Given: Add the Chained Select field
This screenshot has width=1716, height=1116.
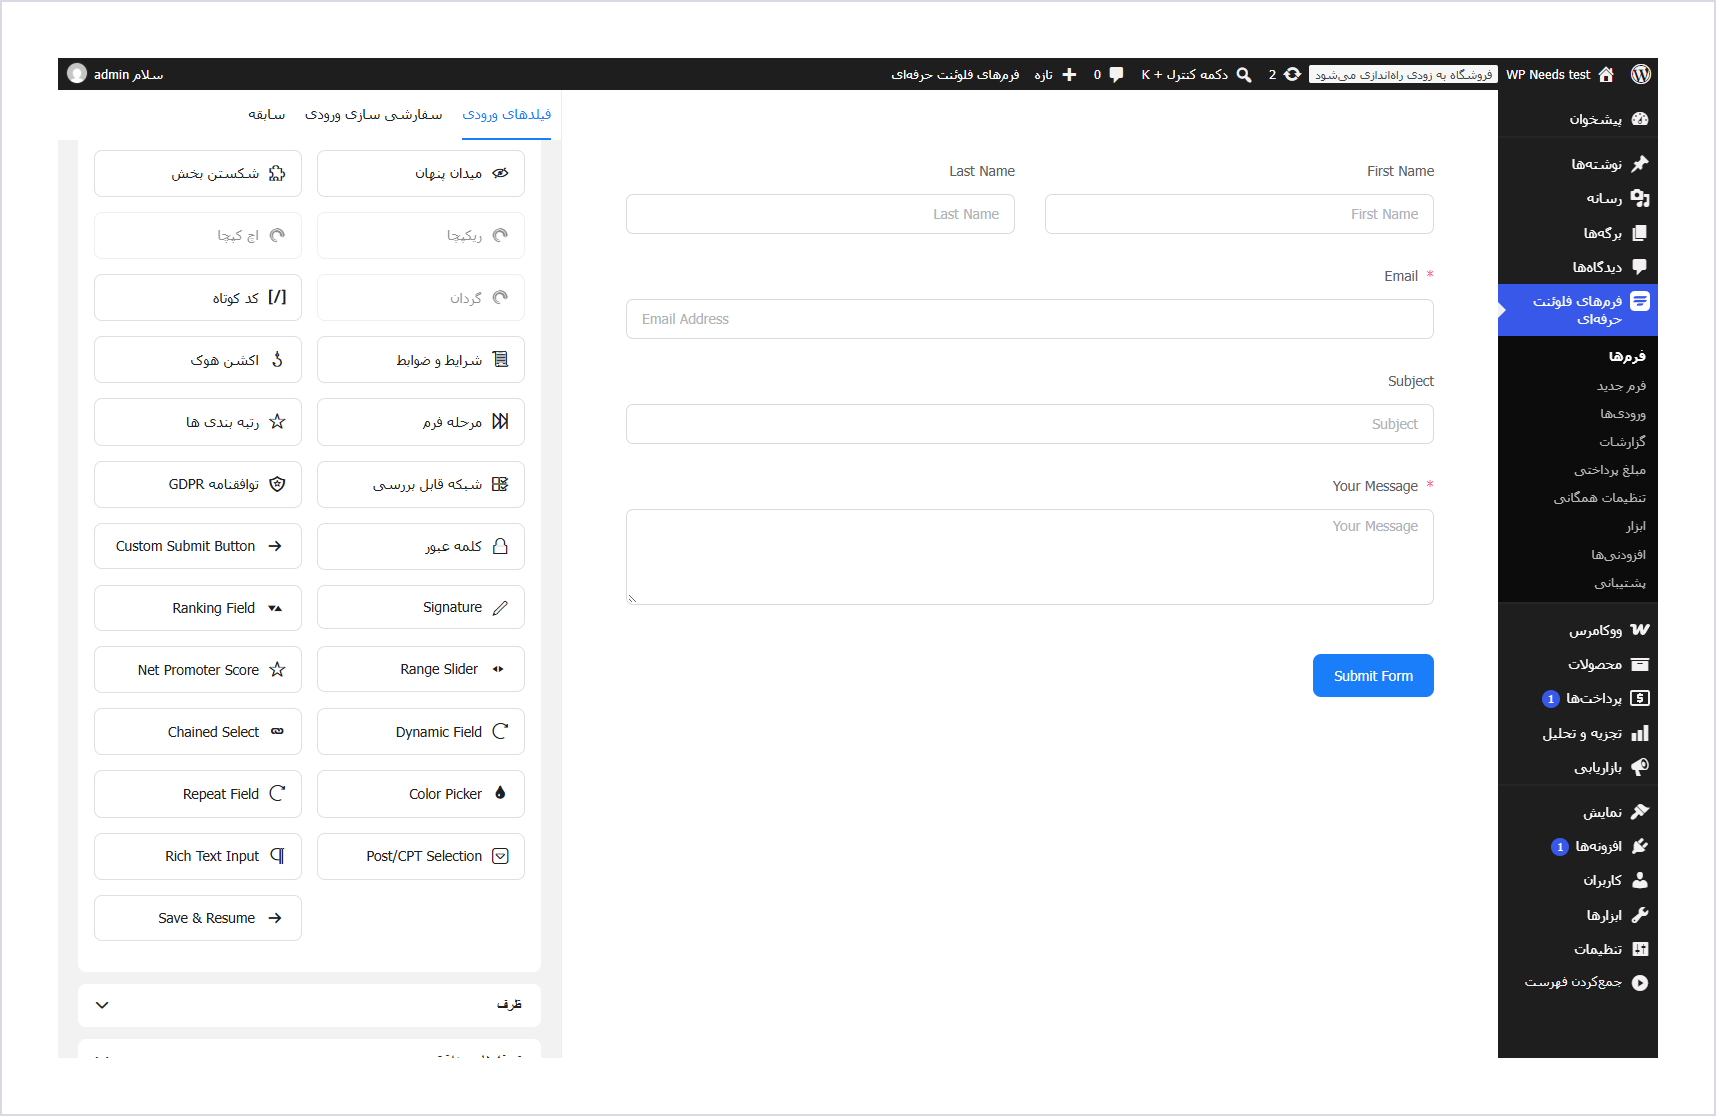Looking at the screenshot, I should (x=198, y=731).
